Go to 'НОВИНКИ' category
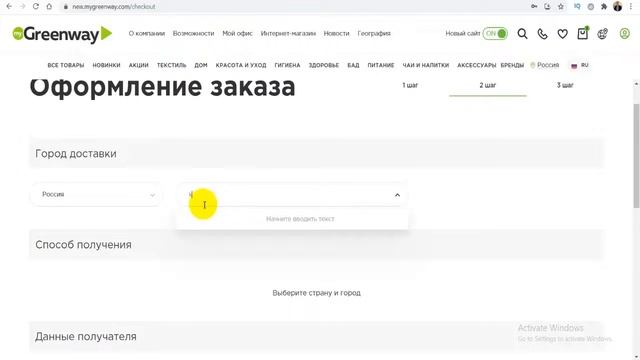The height and width of the screenshot is (360, 640). pyautogui.click(x=106, y=65)
